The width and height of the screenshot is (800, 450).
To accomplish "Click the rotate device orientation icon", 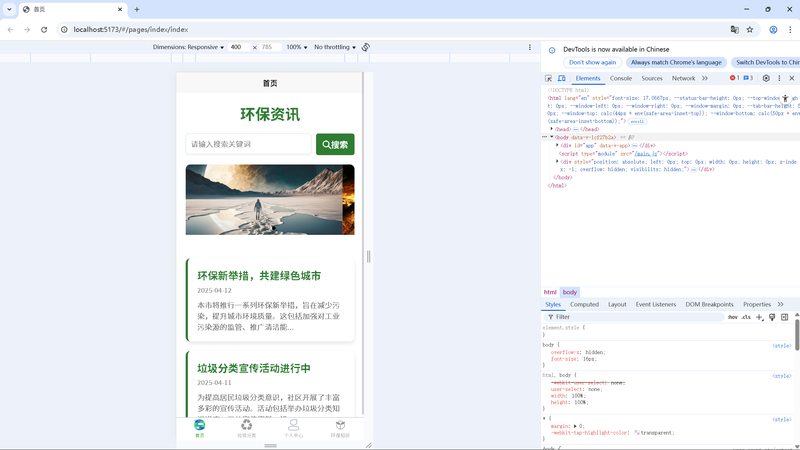I will [x=366, y=47].
